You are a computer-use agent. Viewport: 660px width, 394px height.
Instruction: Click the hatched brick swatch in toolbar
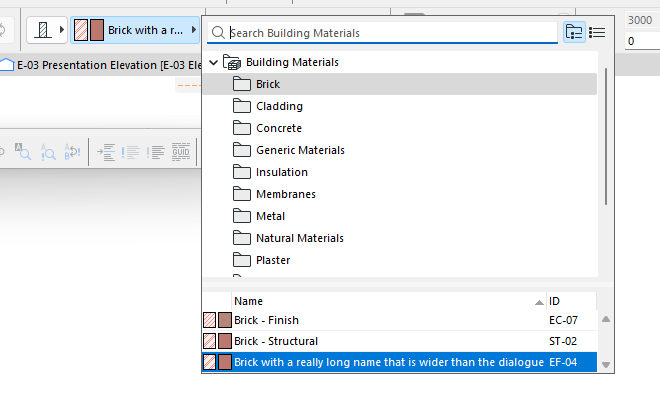tap(81, 30)
